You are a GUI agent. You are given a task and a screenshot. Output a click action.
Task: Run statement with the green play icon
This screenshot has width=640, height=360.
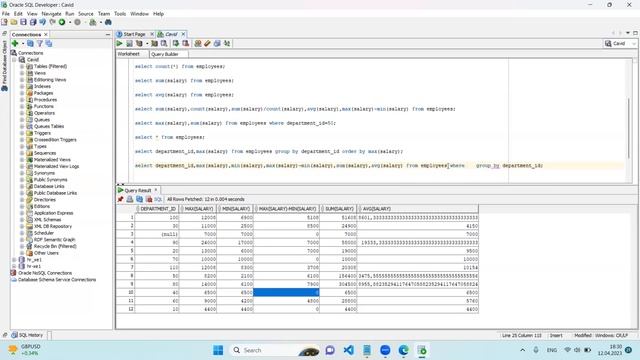coord(120,43)
